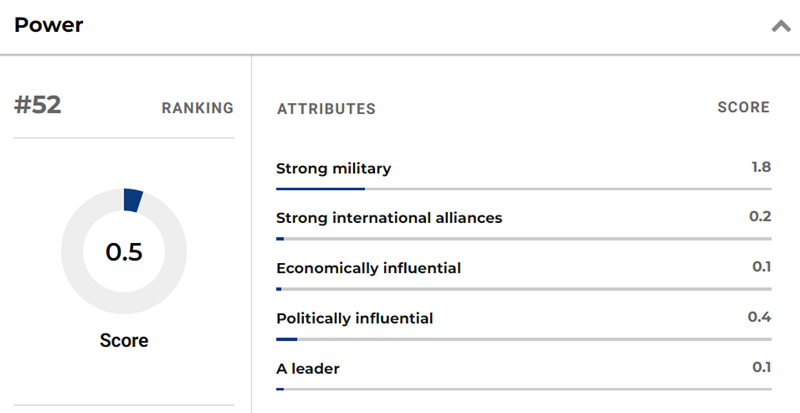Viewport: 800px width, 413px height.
Task: Click the Politically influential progress bar
Action: (523, 339)
